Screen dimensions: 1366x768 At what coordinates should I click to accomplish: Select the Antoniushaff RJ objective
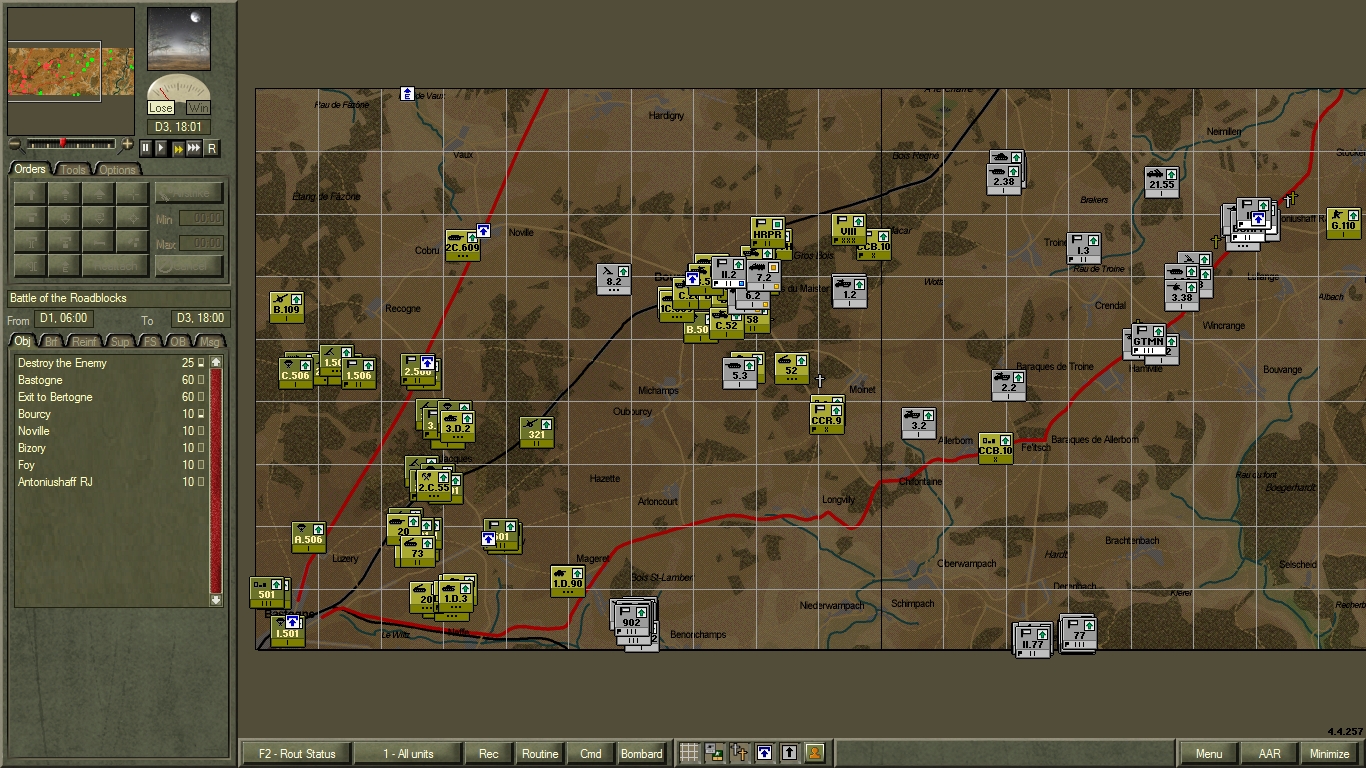coord(111,482)
